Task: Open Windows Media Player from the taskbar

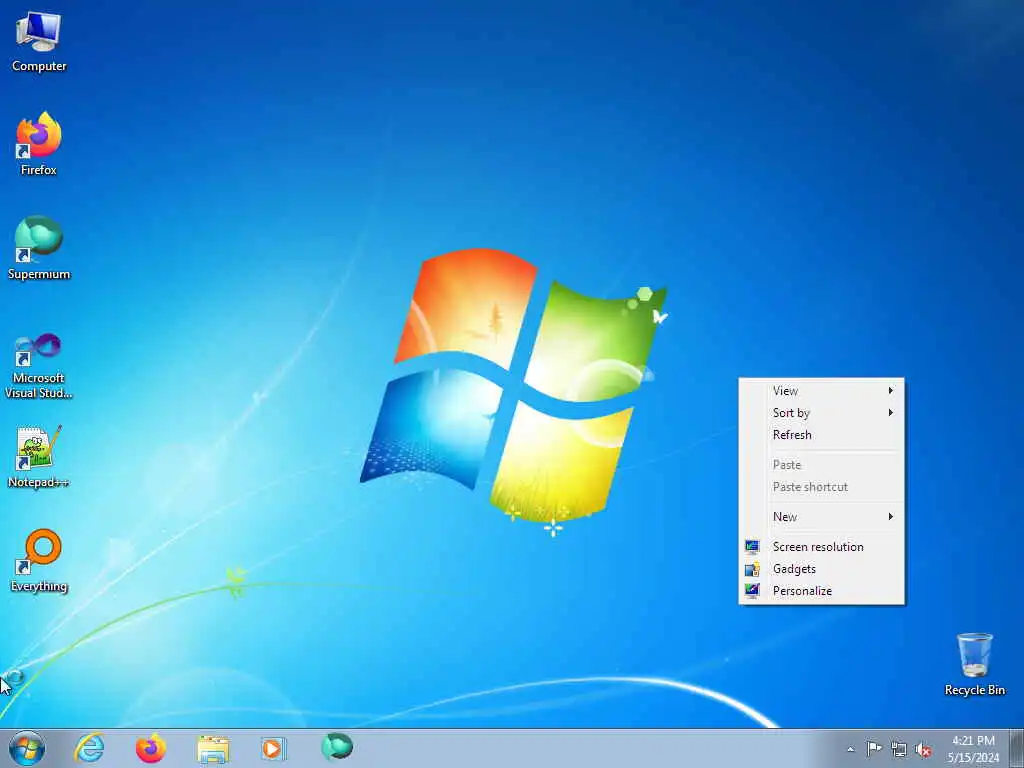Action: pos(273,748)
